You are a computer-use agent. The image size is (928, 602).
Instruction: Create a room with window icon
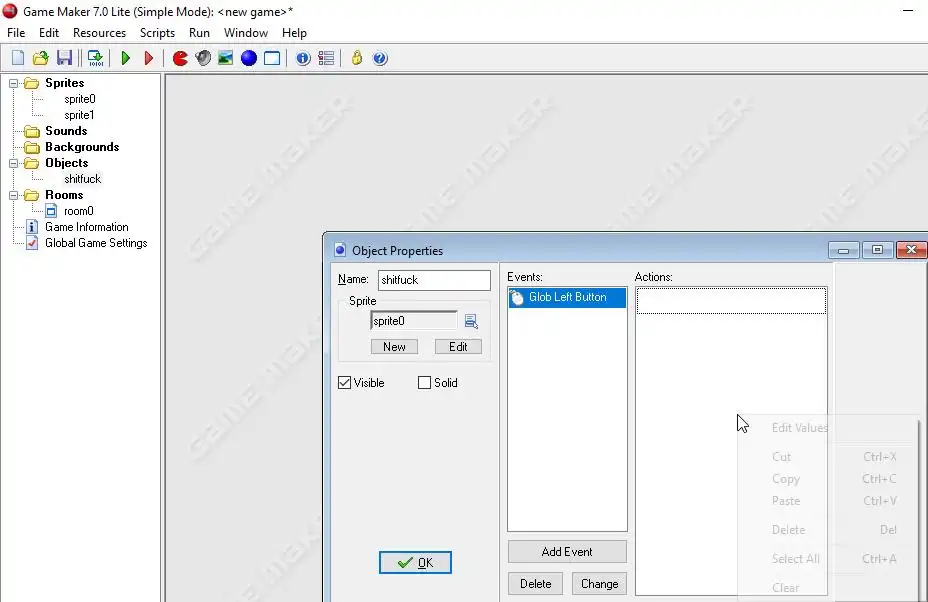(272, 58)
